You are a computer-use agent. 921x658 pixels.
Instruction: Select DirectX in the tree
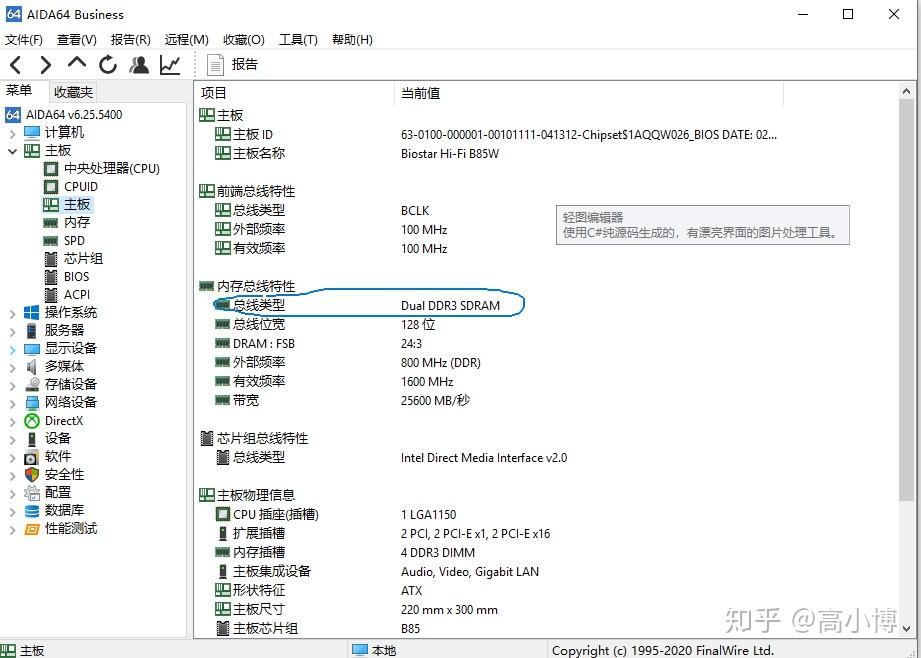(x=64, y=421)
